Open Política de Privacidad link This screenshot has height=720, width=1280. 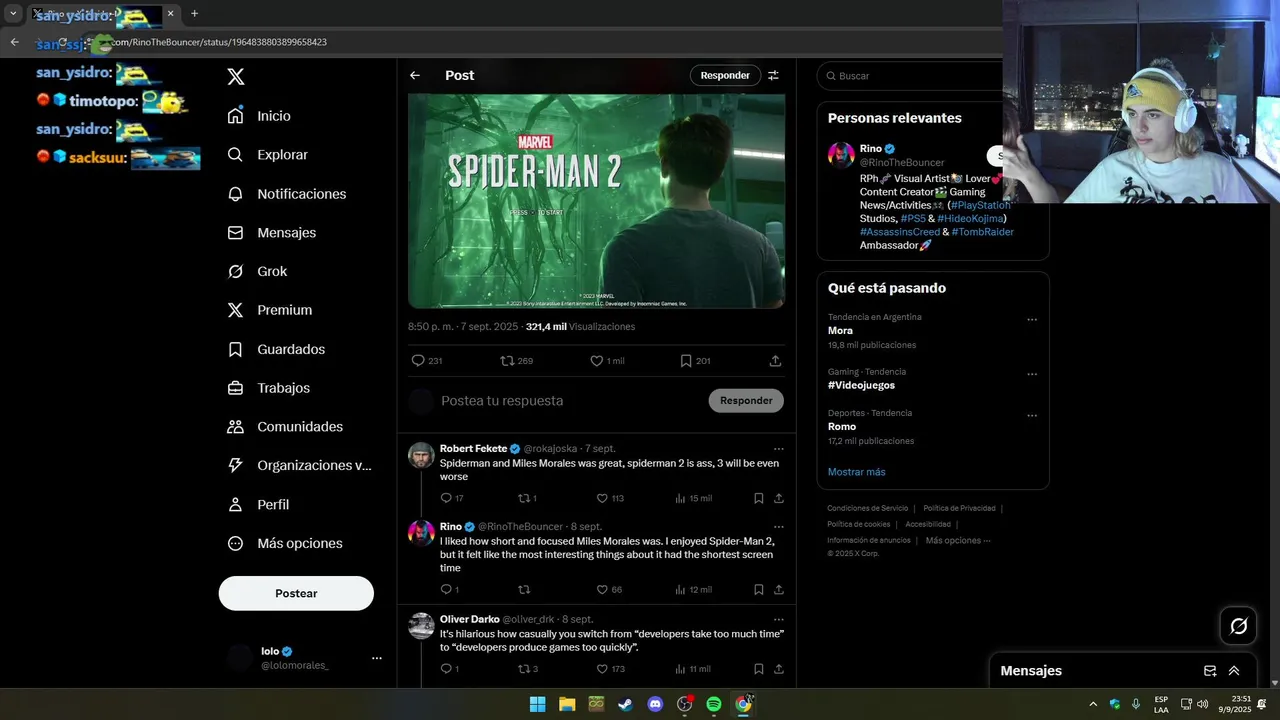click(959, 508)
